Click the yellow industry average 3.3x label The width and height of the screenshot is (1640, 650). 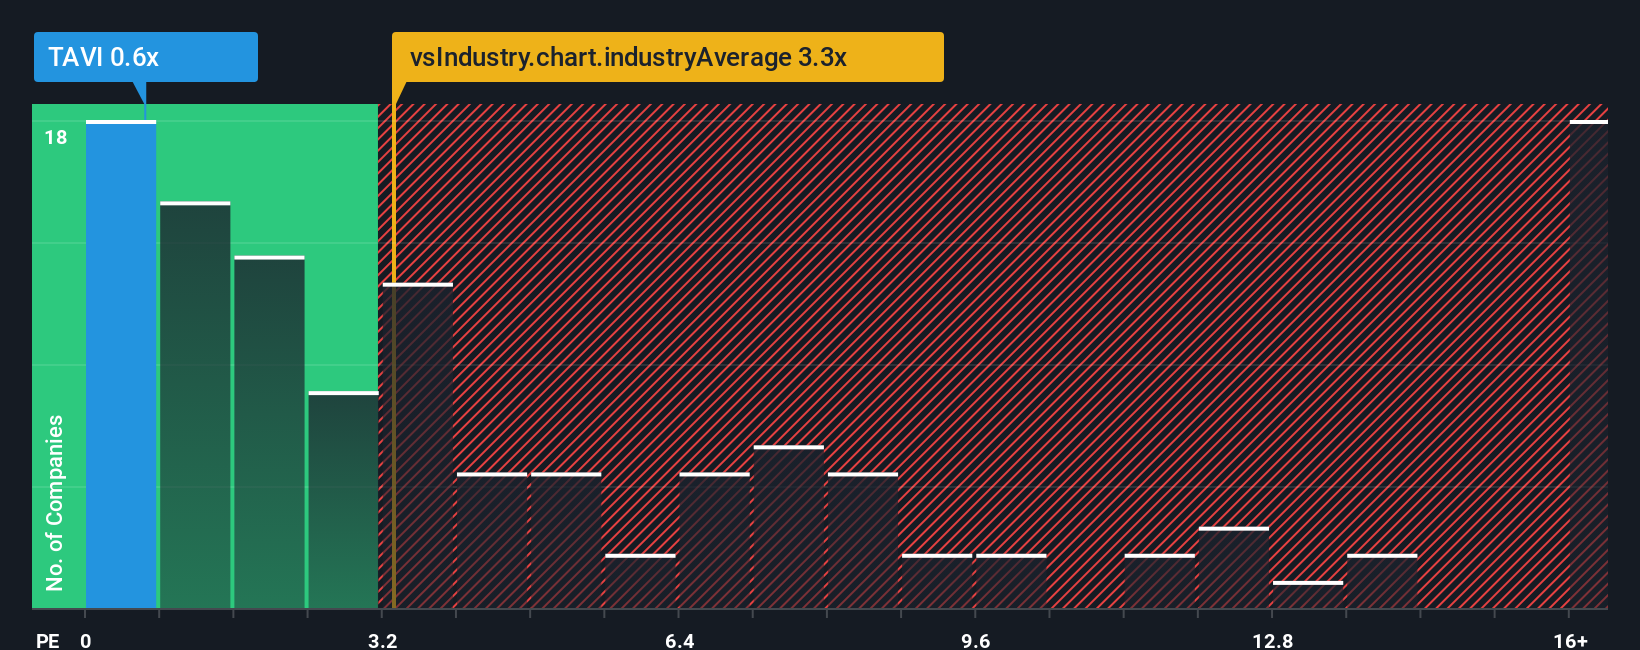click(667, 57)
